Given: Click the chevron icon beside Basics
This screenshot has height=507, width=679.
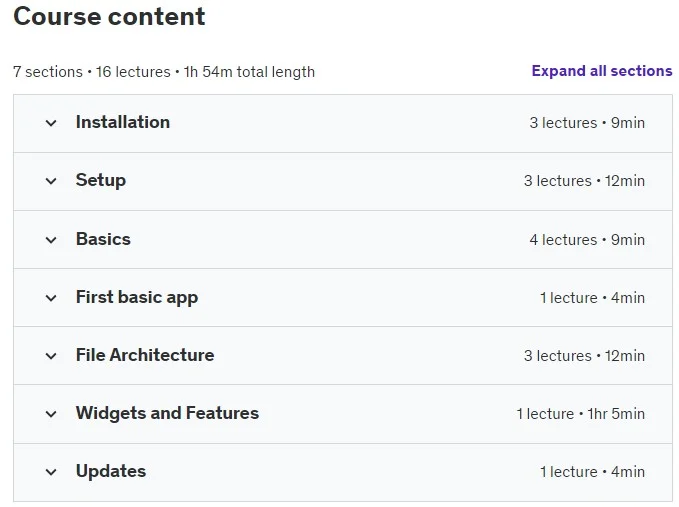Looking at the screenshot, I should pos(51,240).
